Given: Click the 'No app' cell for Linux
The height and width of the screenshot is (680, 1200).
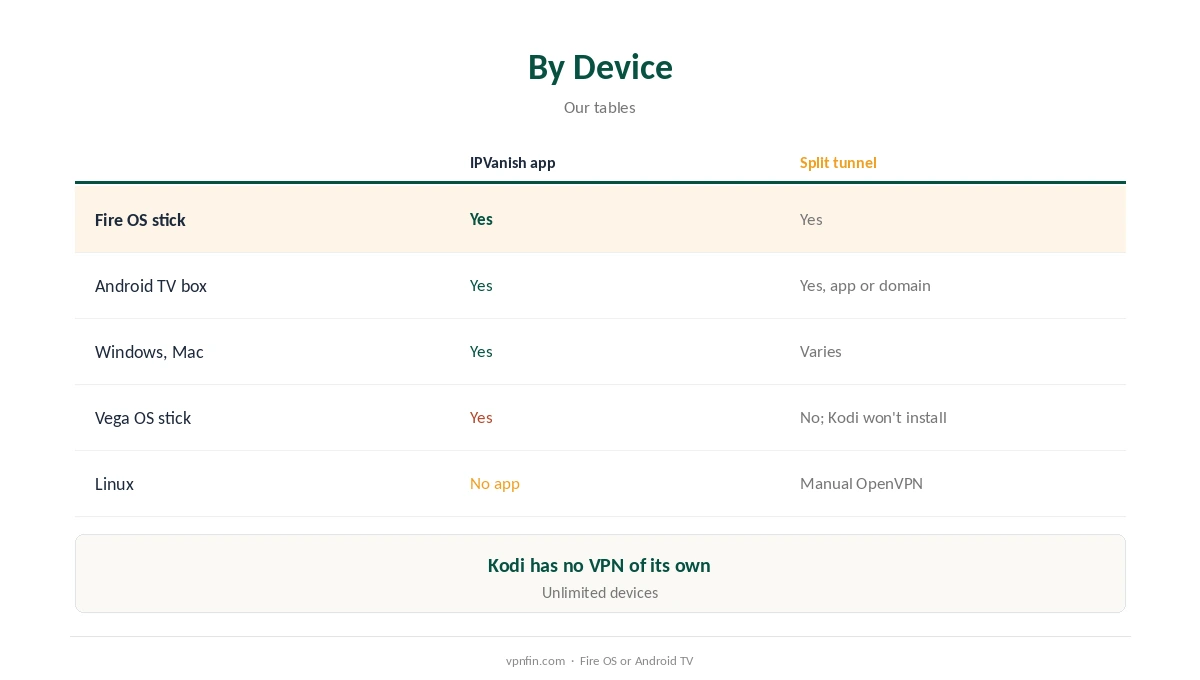Looking at the screenshot, I should [495, 483].
